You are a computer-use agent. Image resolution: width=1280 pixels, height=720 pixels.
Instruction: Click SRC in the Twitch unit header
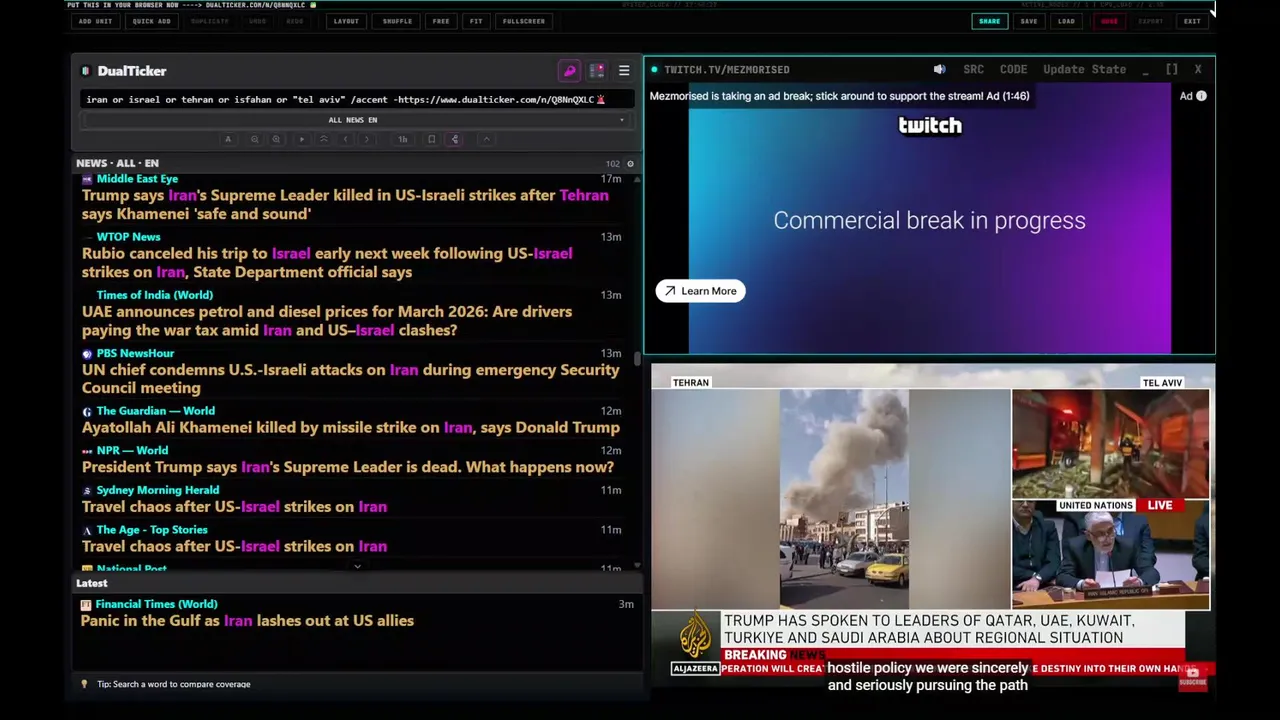973,69
